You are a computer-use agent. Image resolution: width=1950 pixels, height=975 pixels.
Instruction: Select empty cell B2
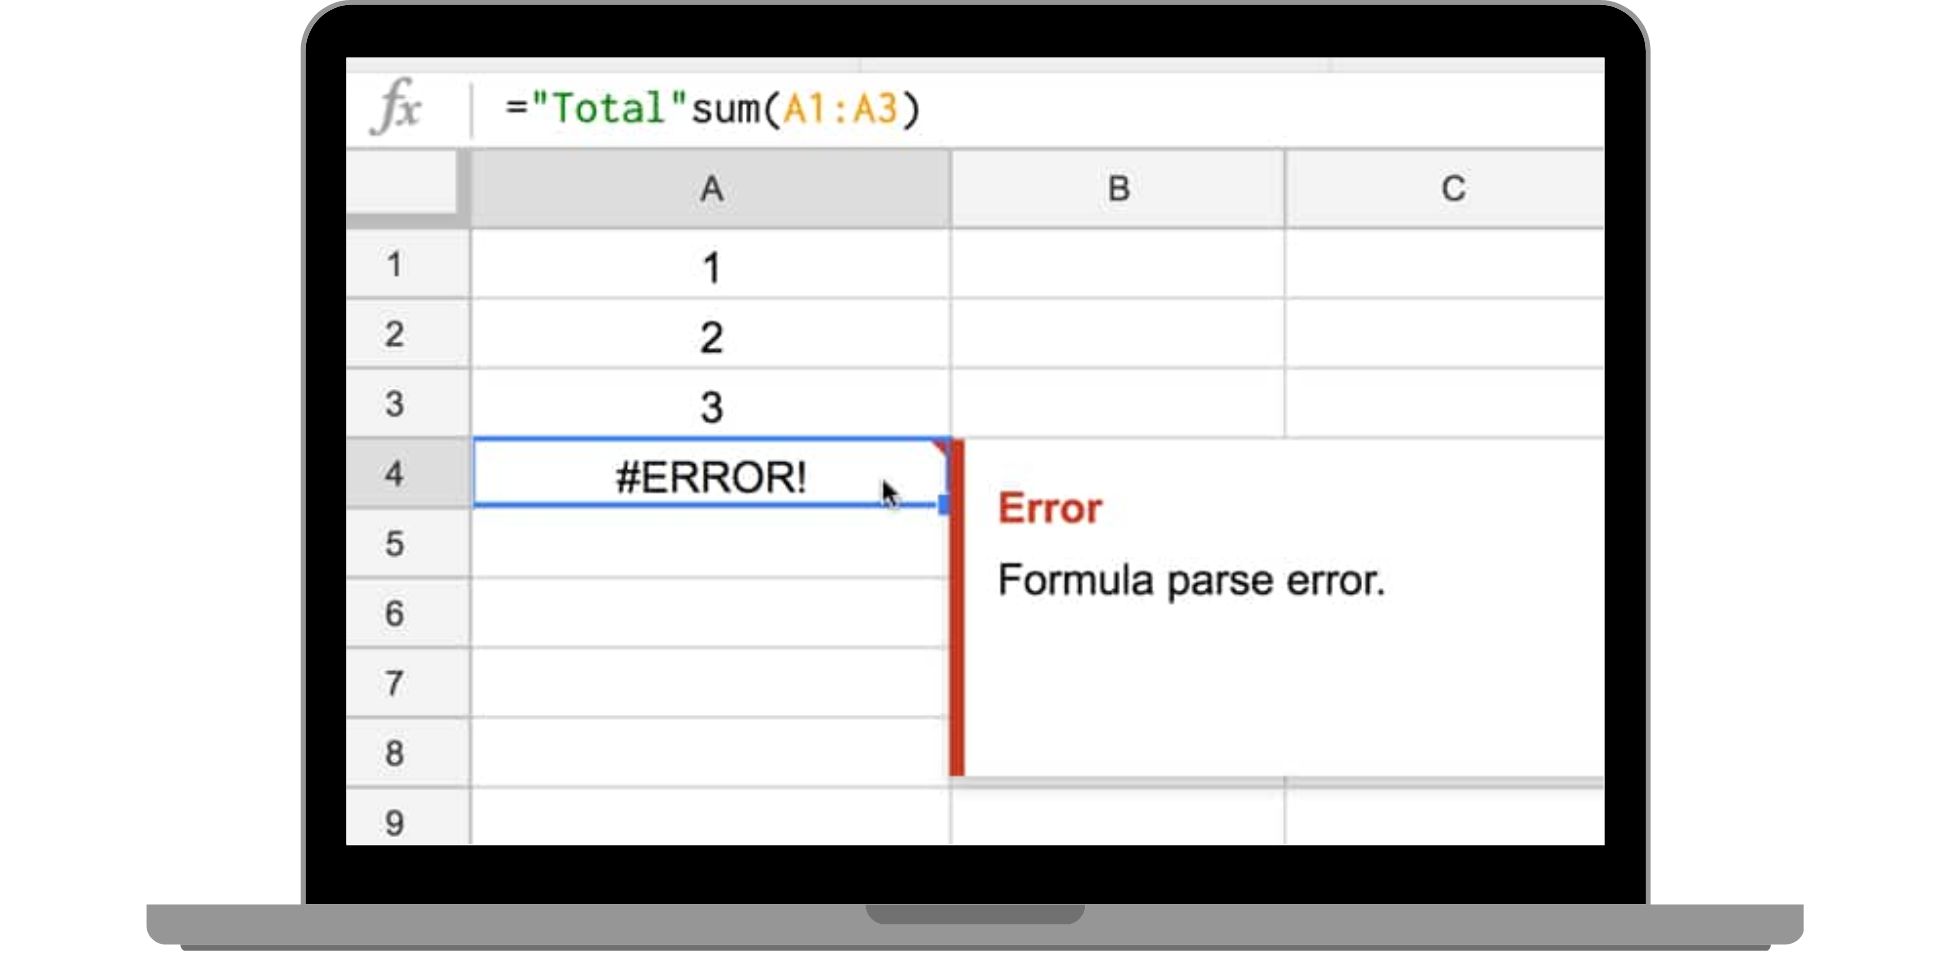(x=1118, y=334)
